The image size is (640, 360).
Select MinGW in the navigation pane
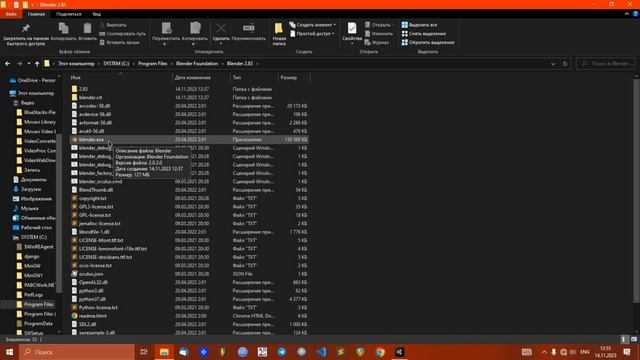pos(29,266)
